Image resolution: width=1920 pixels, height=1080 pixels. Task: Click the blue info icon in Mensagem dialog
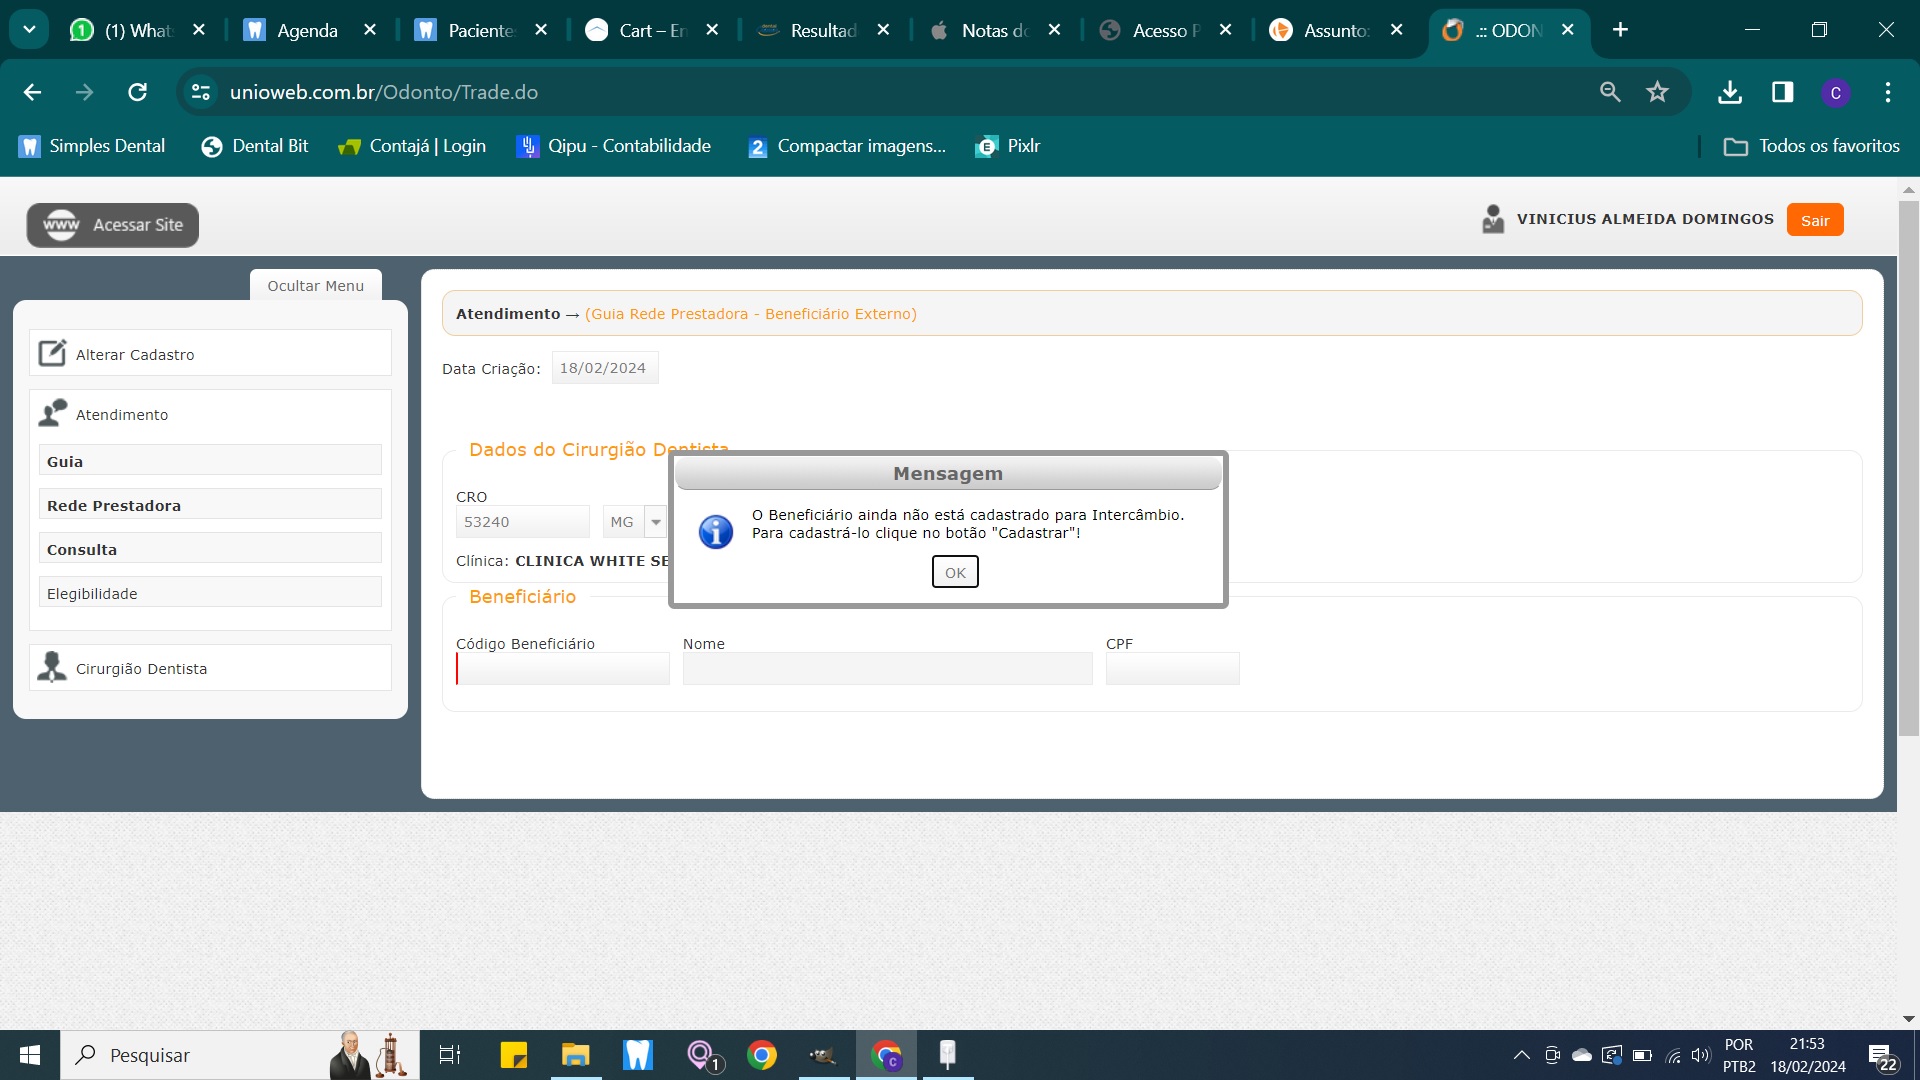716,531
